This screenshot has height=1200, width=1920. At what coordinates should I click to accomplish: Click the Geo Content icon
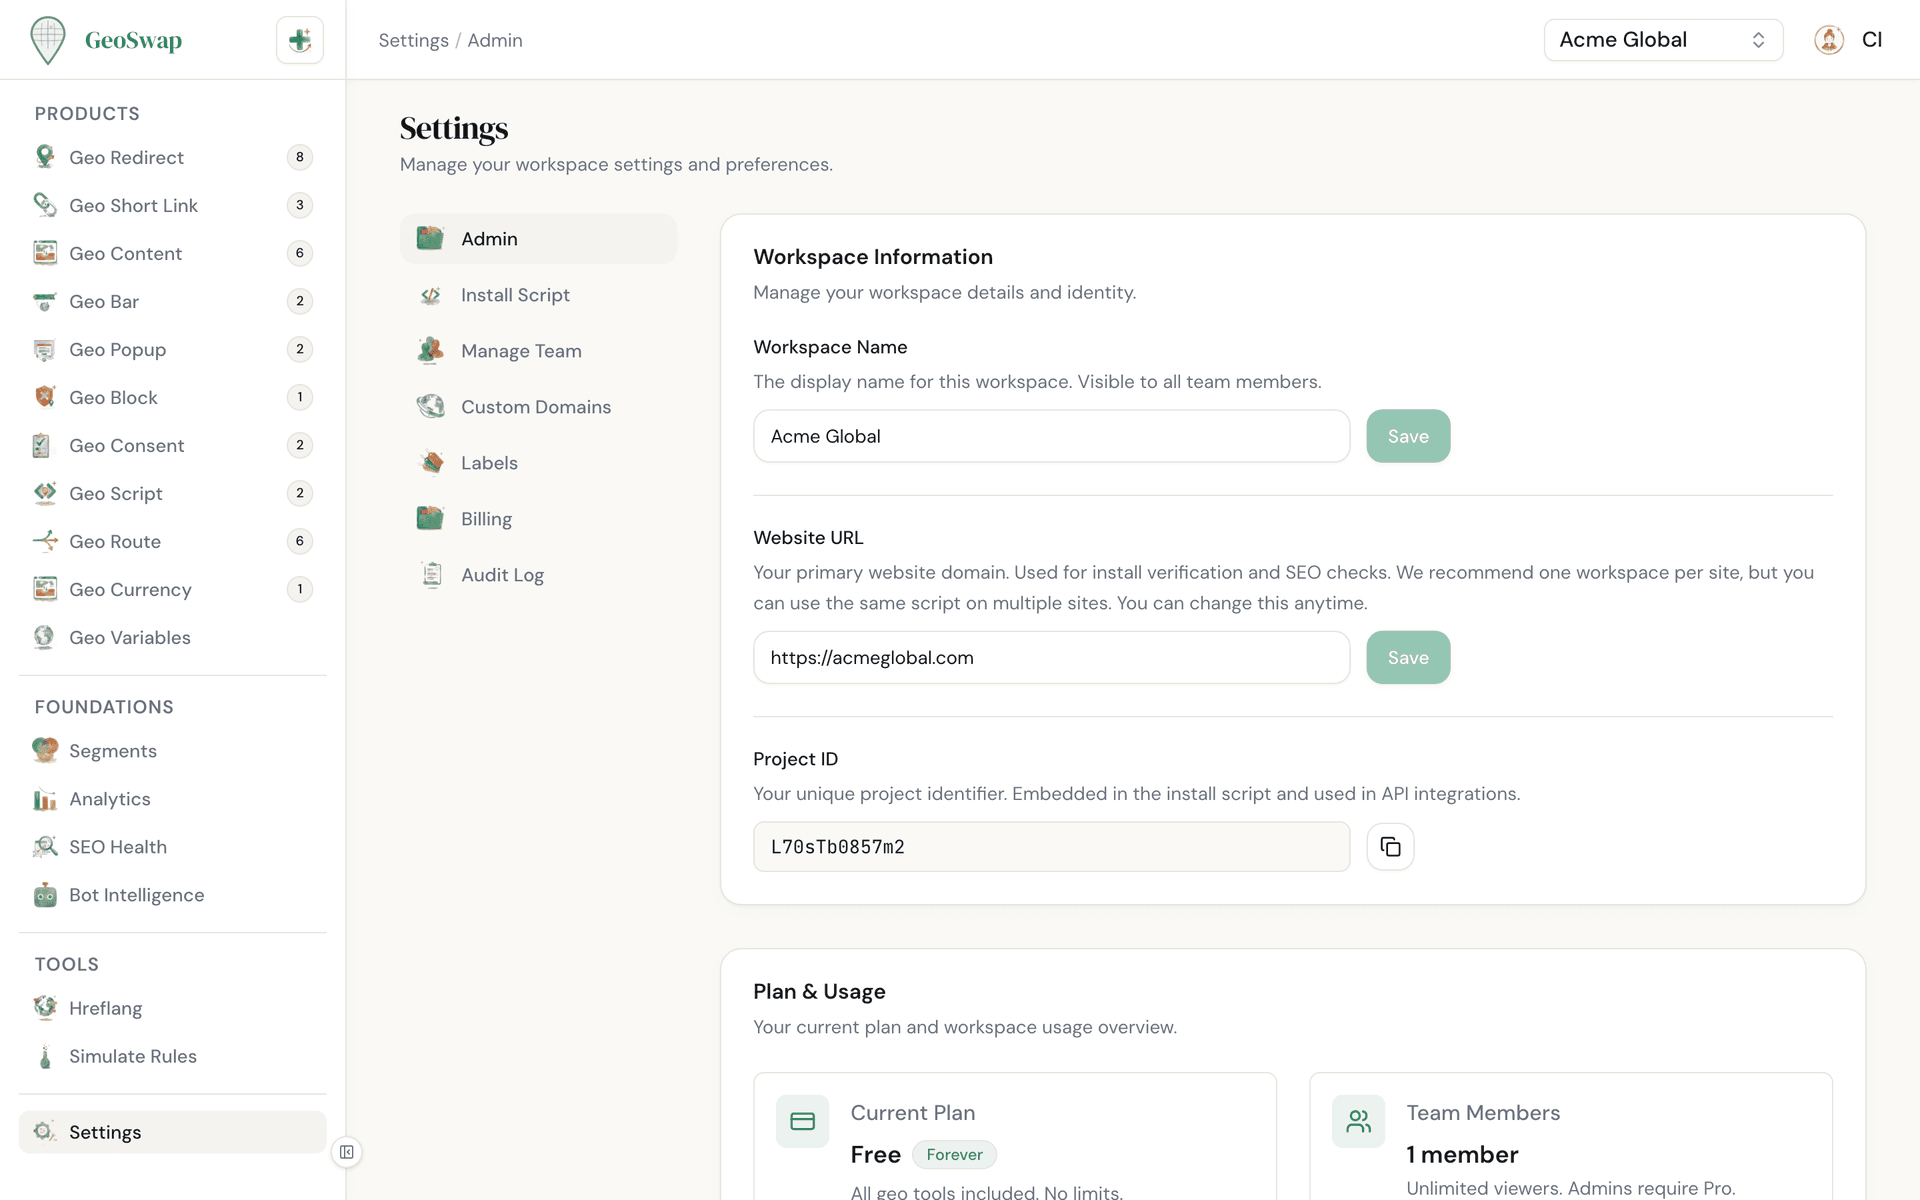point(44,253)
